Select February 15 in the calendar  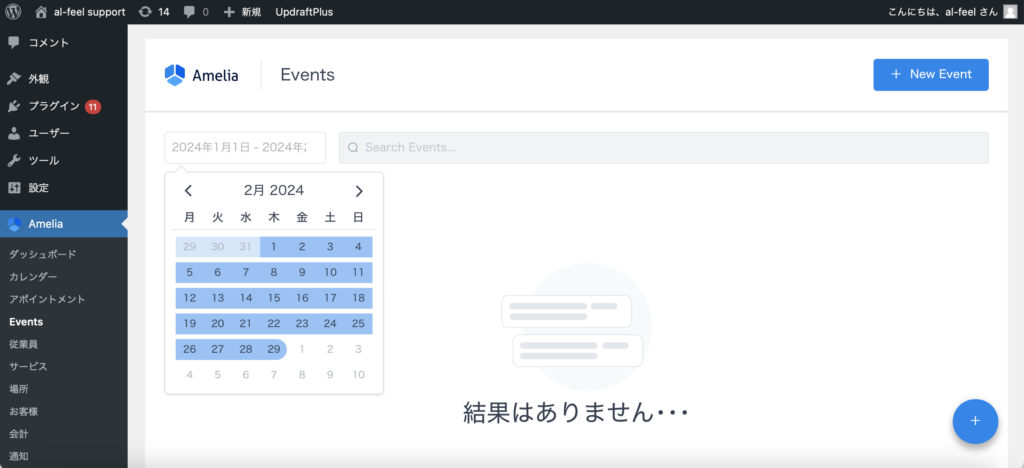point(274,298)
